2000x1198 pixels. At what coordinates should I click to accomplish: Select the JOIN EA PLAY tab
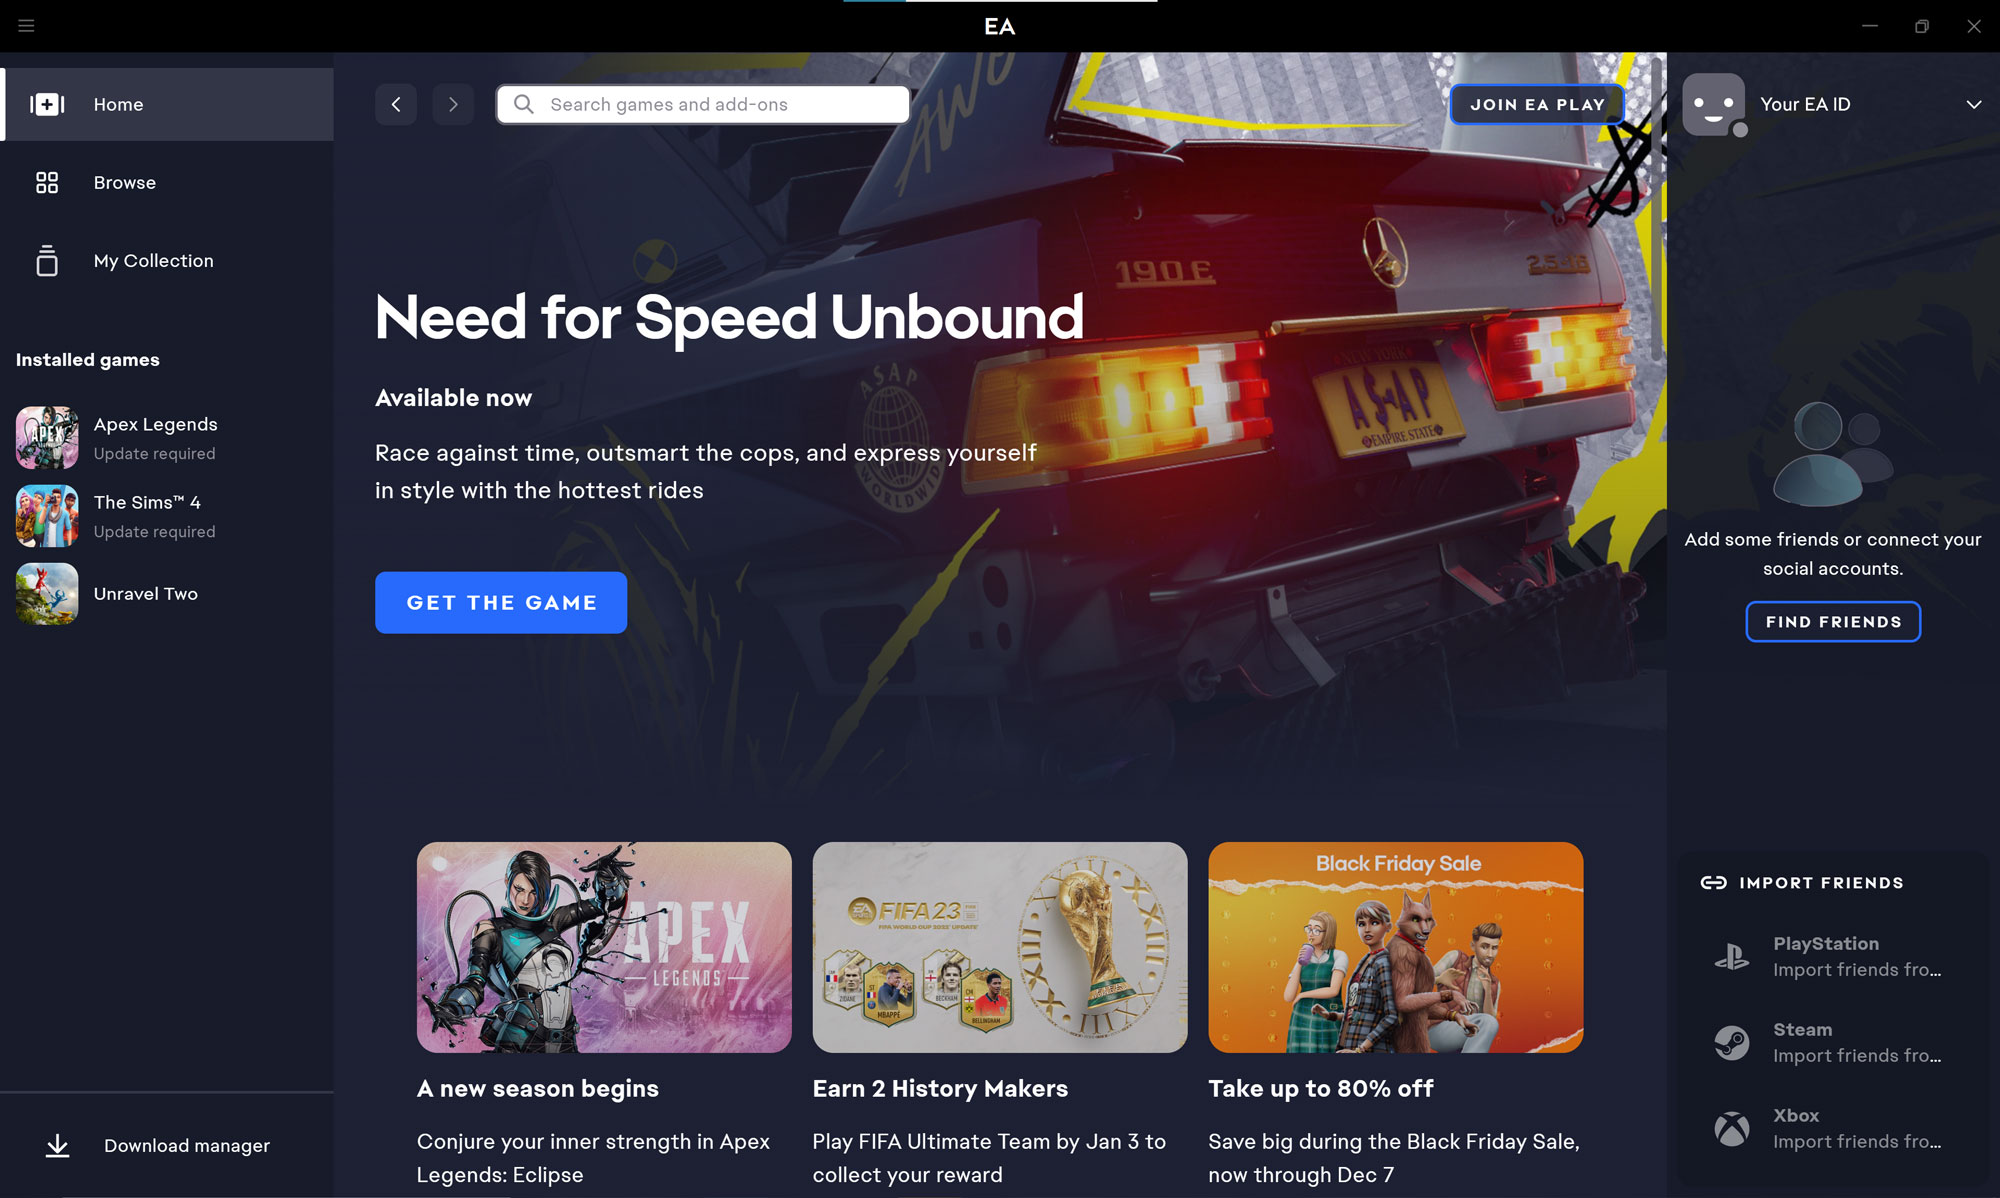tap(1538, 104)
